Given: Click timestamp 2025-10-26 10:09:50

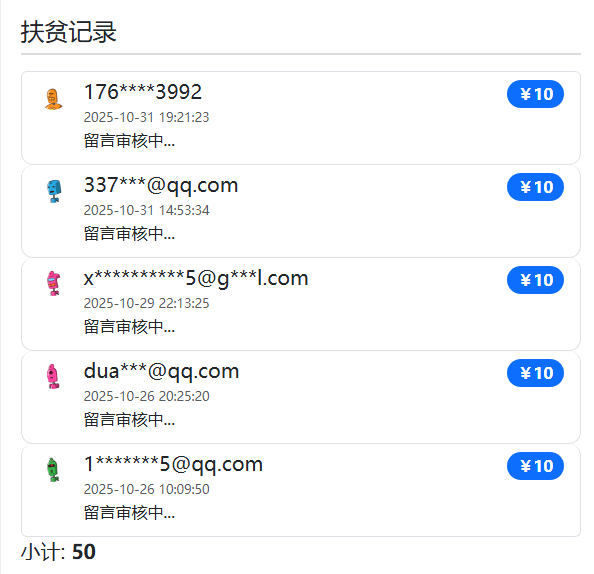Looking at the screenshot, I should pyautogui.click(x=146, y=490).
